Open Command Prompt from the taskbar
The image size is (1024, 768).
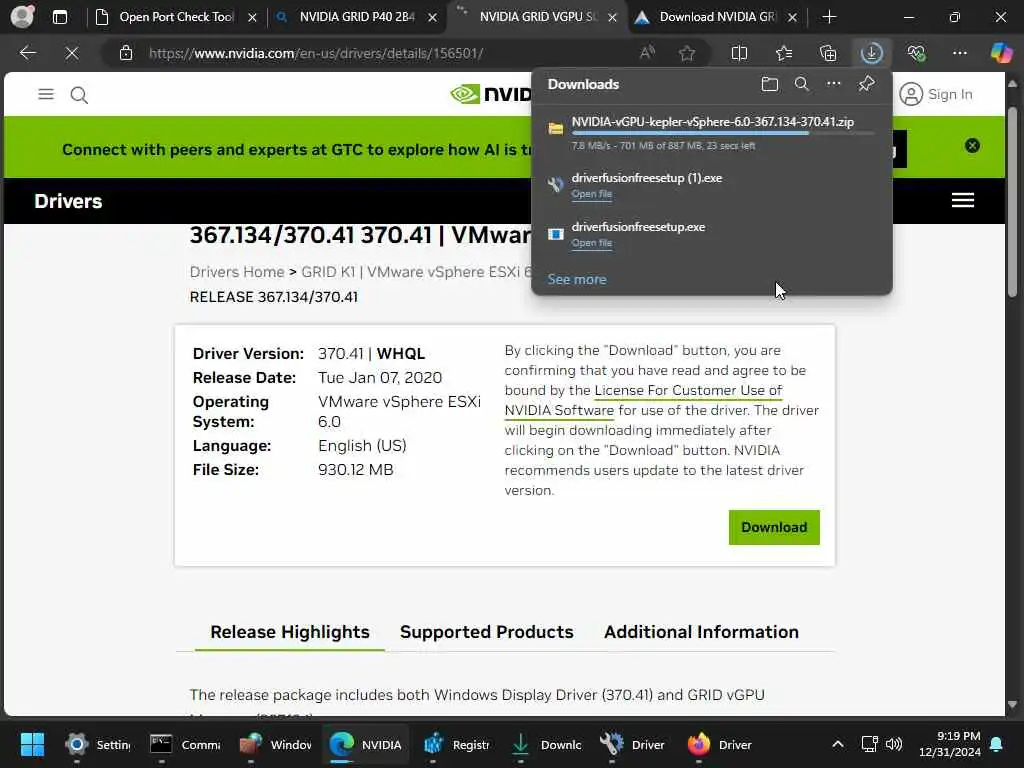click(185, 744)
